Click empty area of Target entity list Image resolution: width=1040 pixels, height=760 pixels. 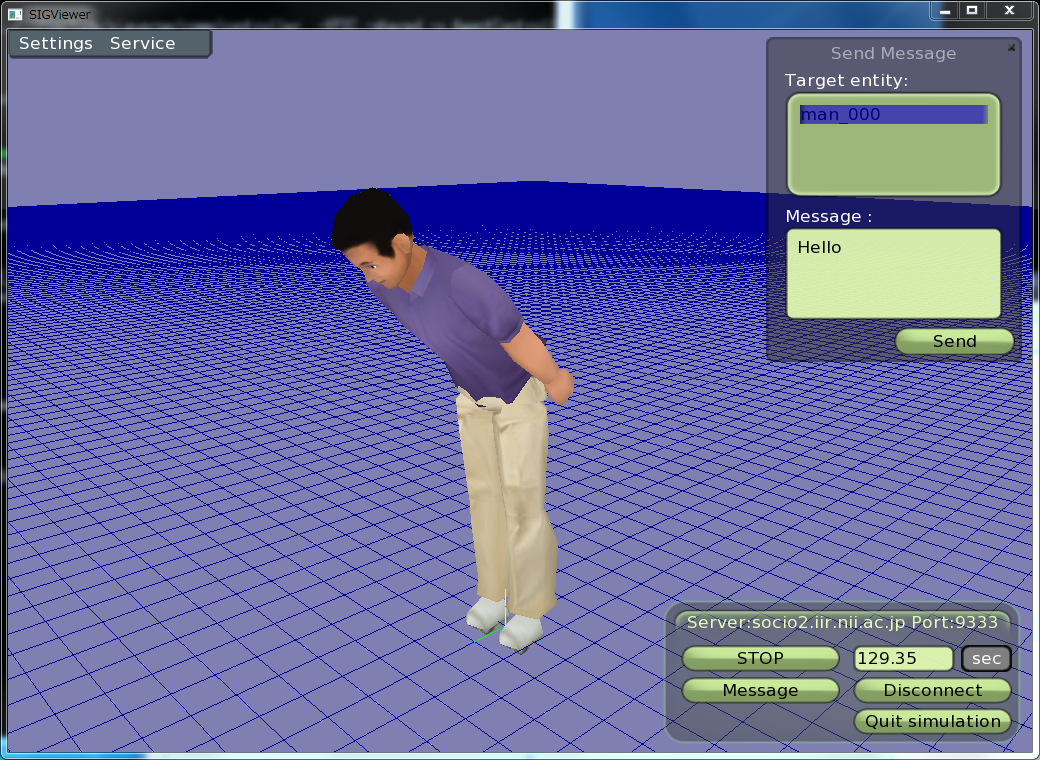pyautogui.click(x=892, y=160)
